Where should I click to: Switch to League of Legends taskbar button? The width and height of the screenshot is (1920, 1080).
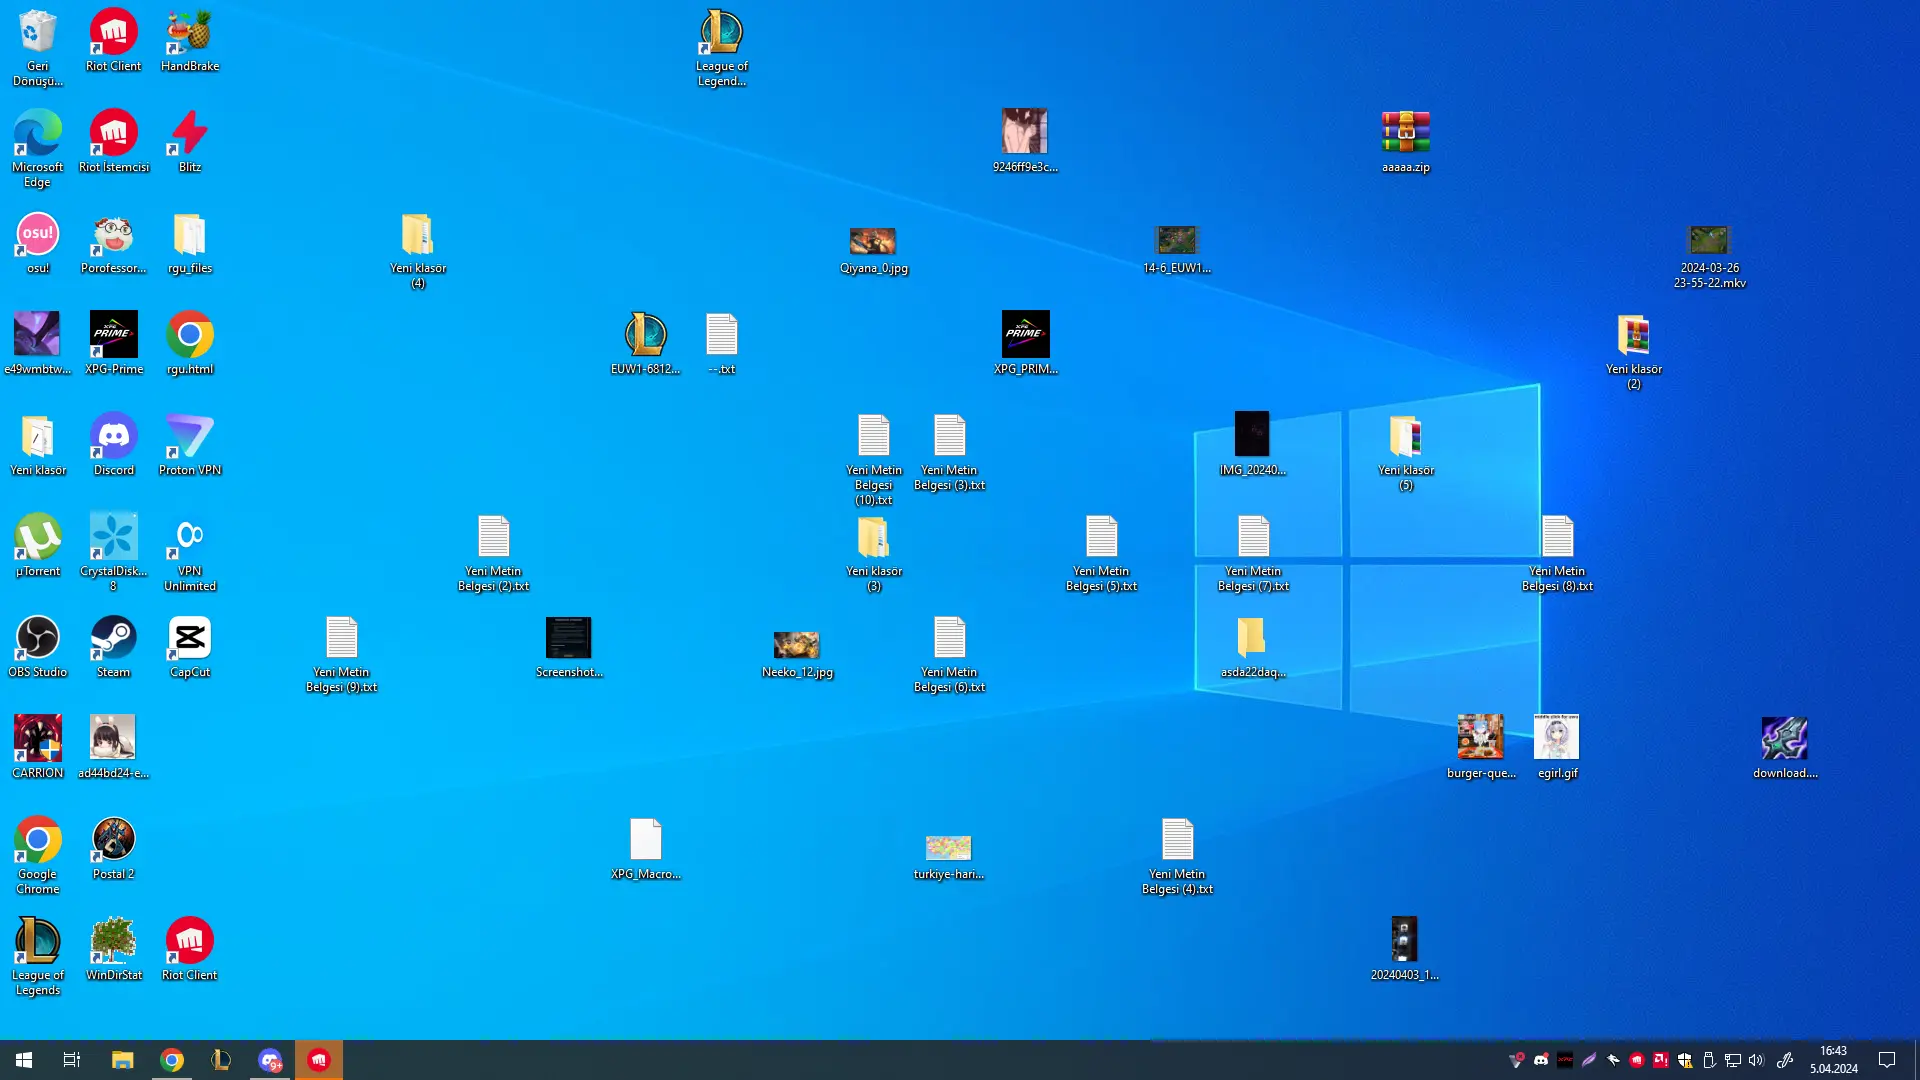pos(221,1060)
